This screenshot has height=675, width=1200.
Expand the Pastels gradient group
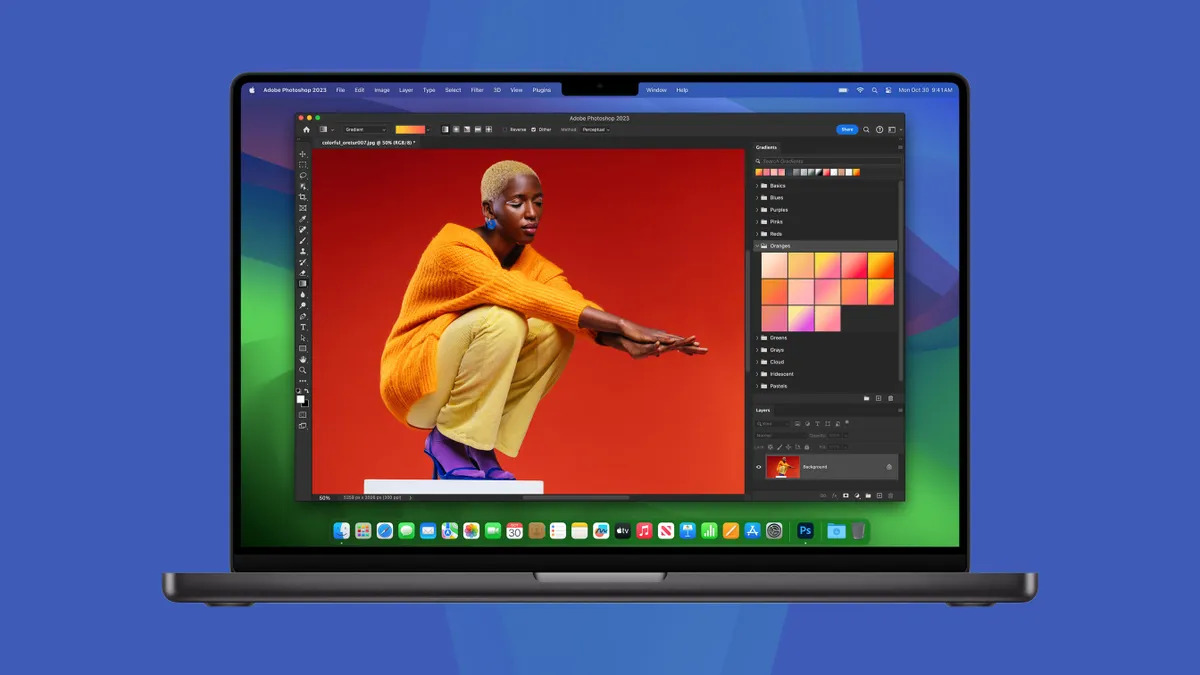point(757,386)
